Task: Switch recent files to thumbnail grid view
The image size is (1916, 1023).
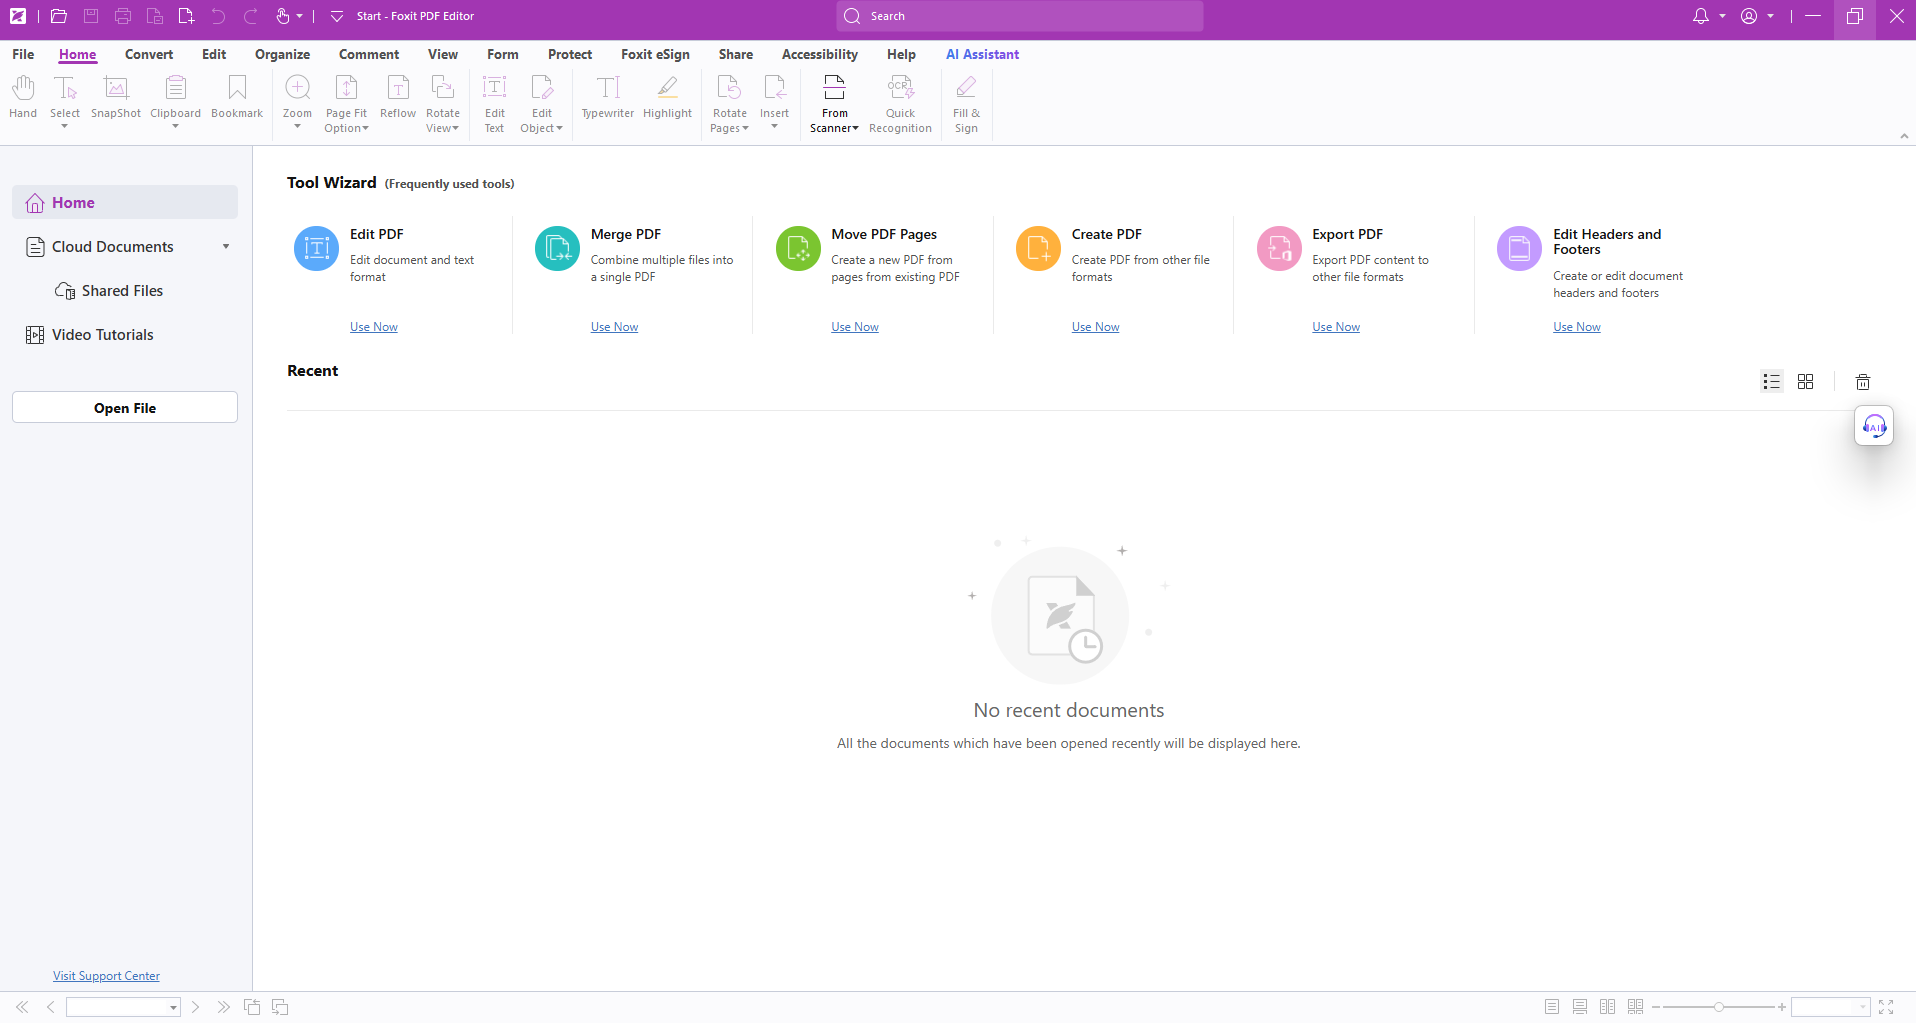Action: 1805,382
